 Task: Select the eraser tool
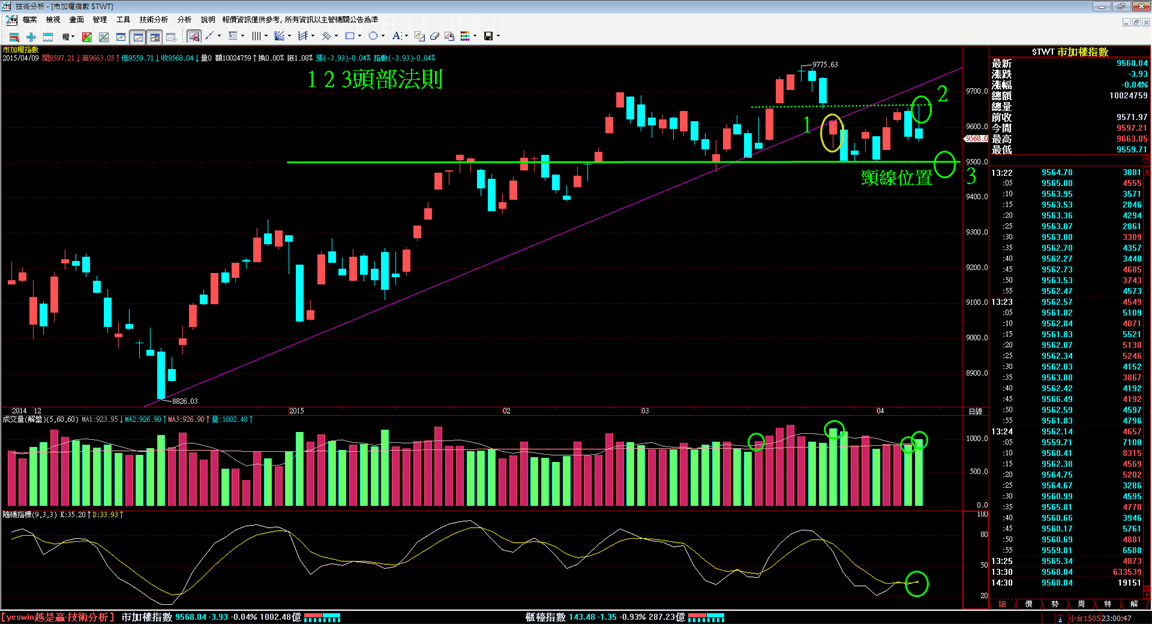[x=434, y=36]
